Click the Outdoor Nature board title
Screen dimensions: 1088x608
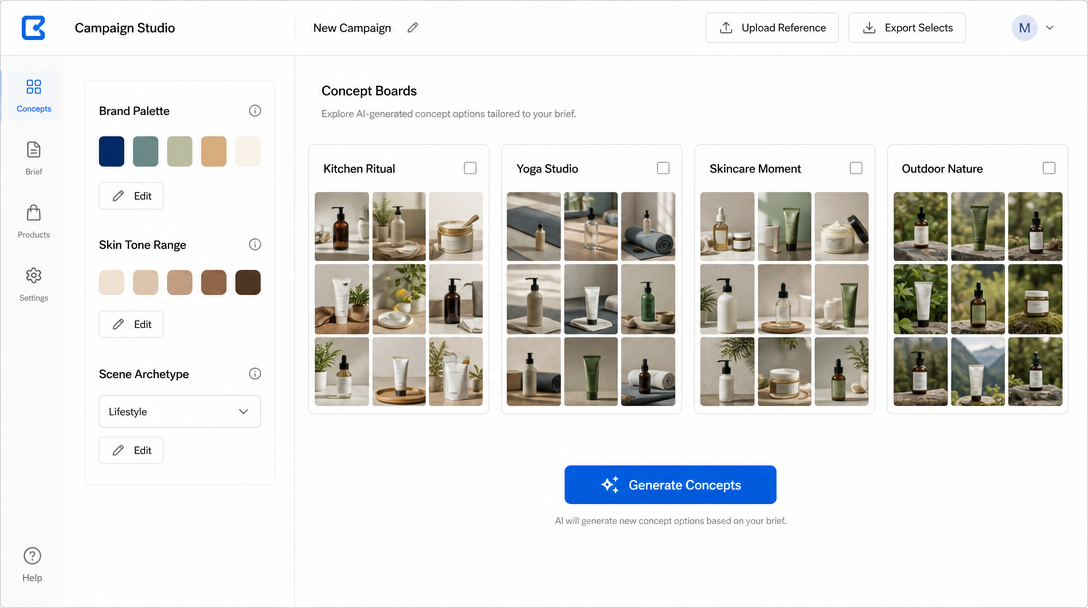point(942,169)
